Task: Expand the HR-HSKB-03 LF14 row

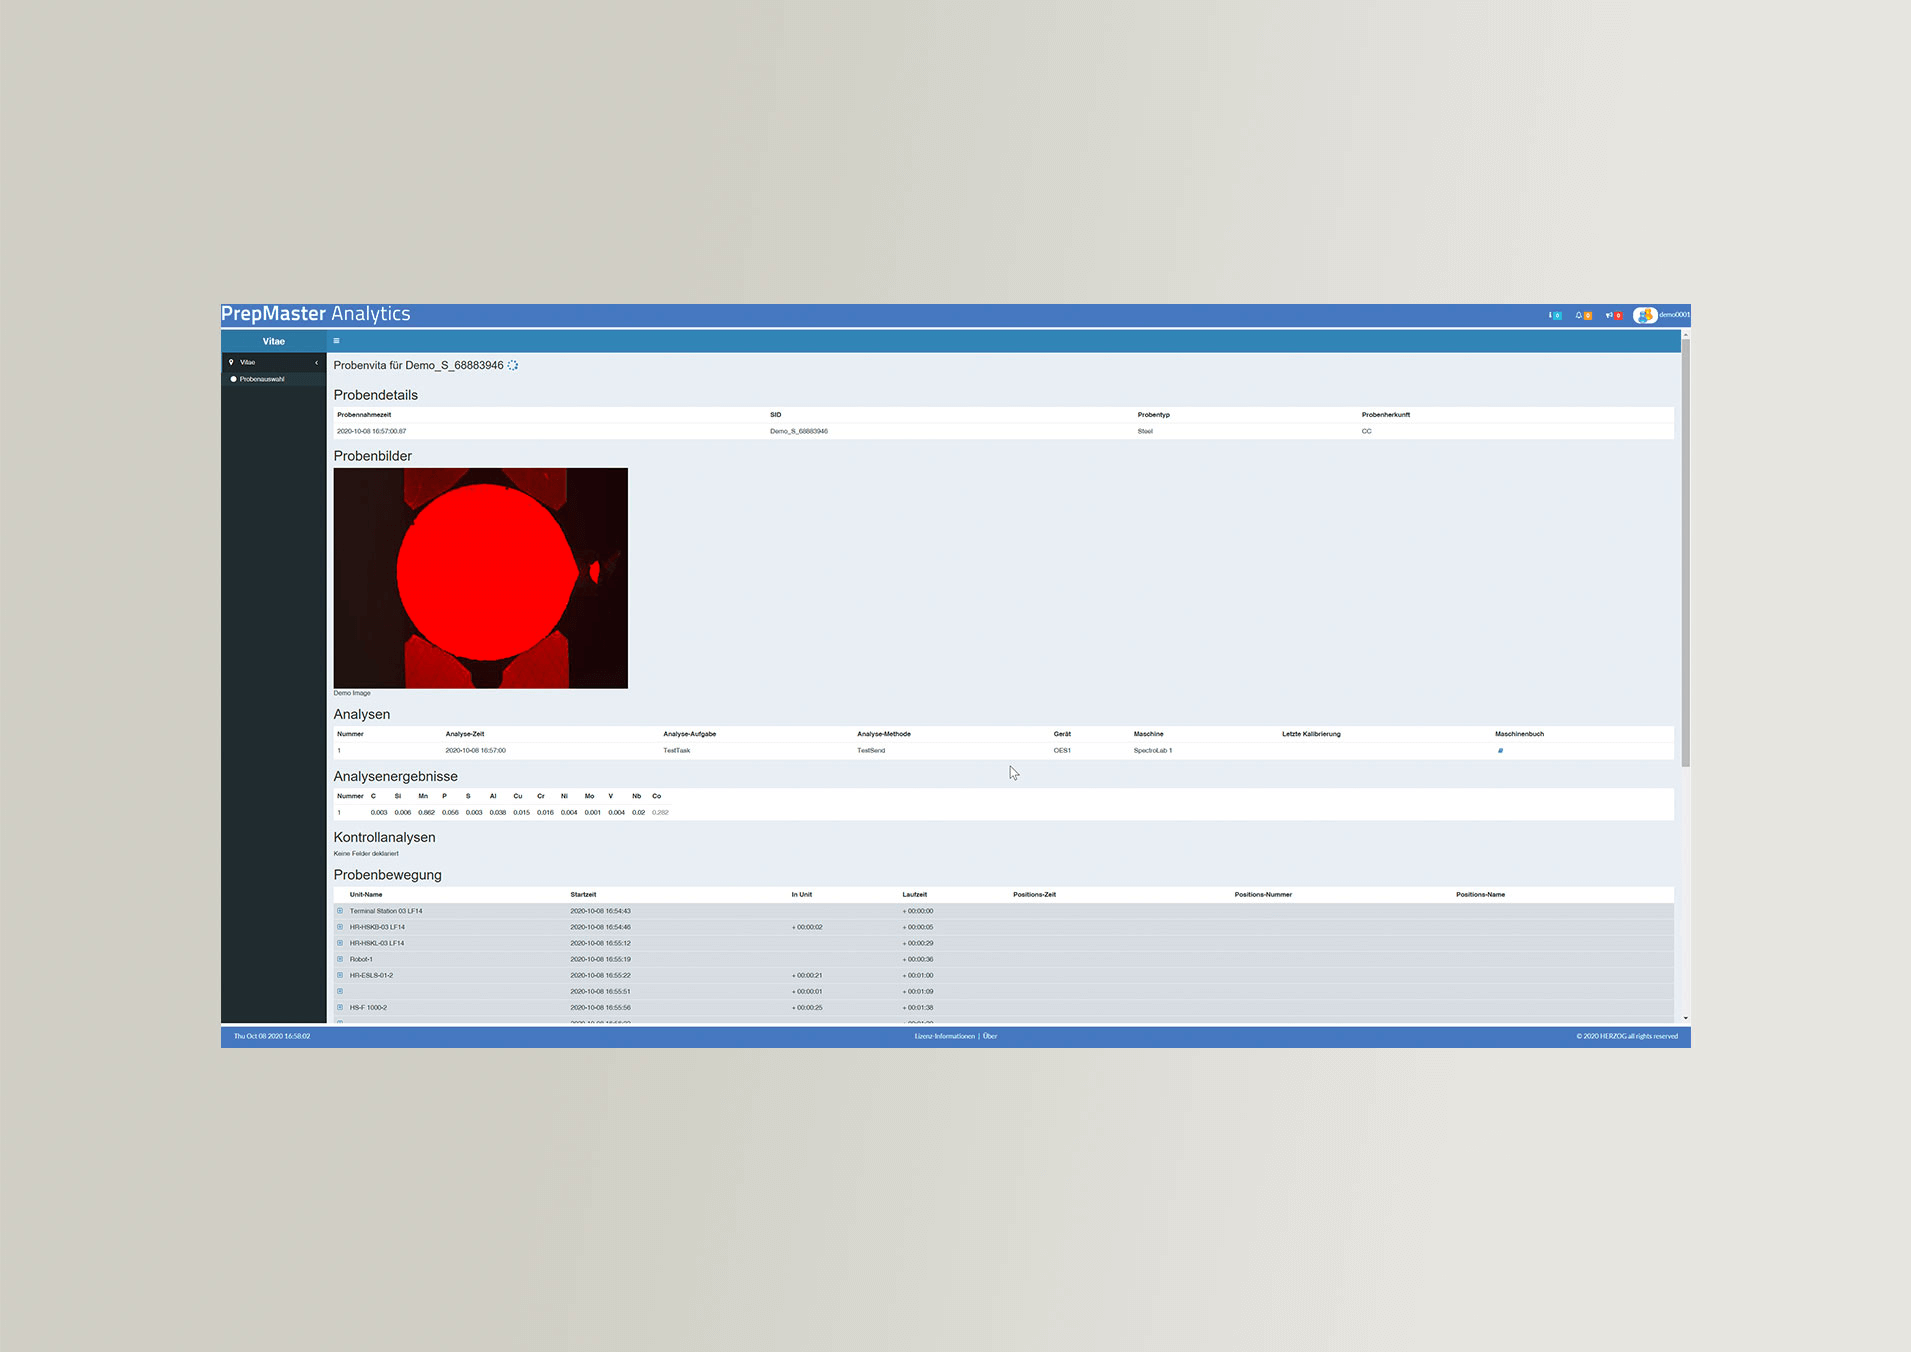Action: coord(340,927)
